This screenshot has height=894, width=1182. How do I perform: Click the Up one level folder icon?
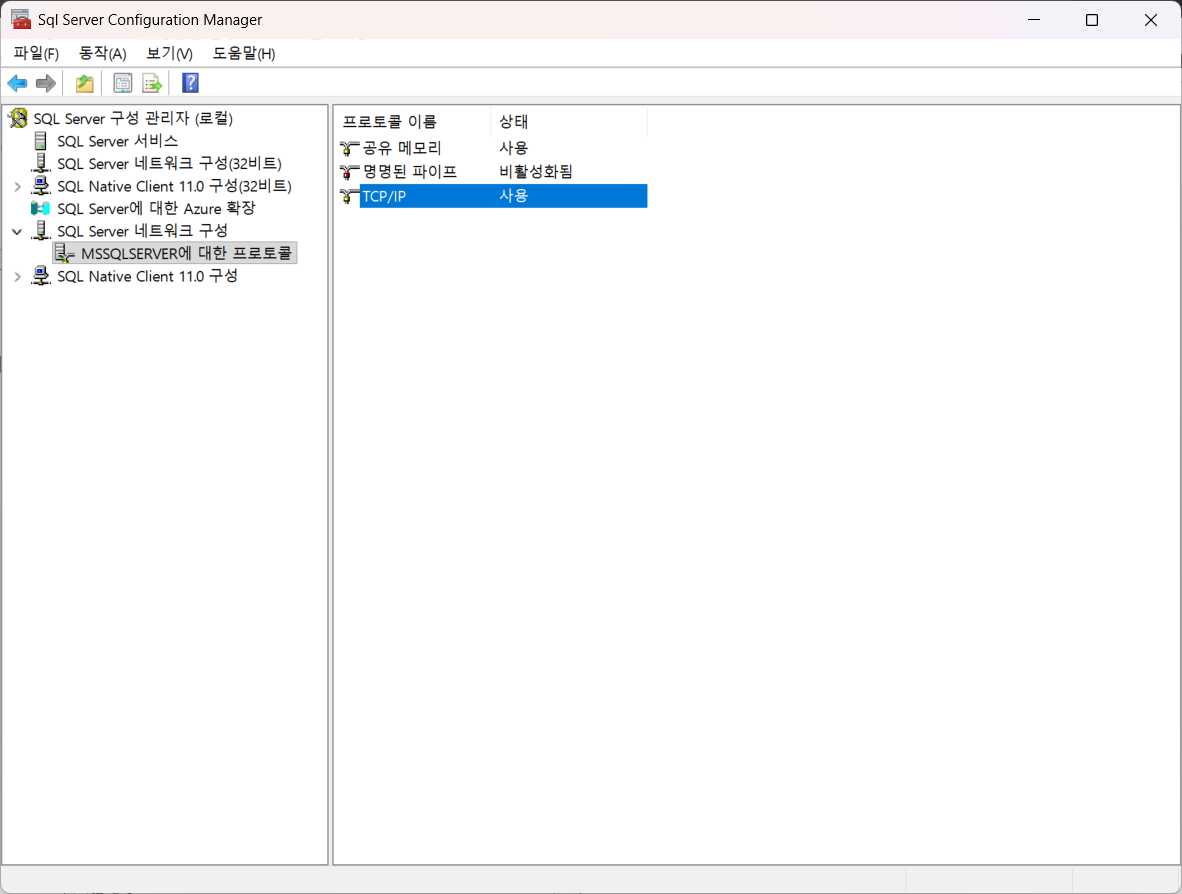click(84, 83)
